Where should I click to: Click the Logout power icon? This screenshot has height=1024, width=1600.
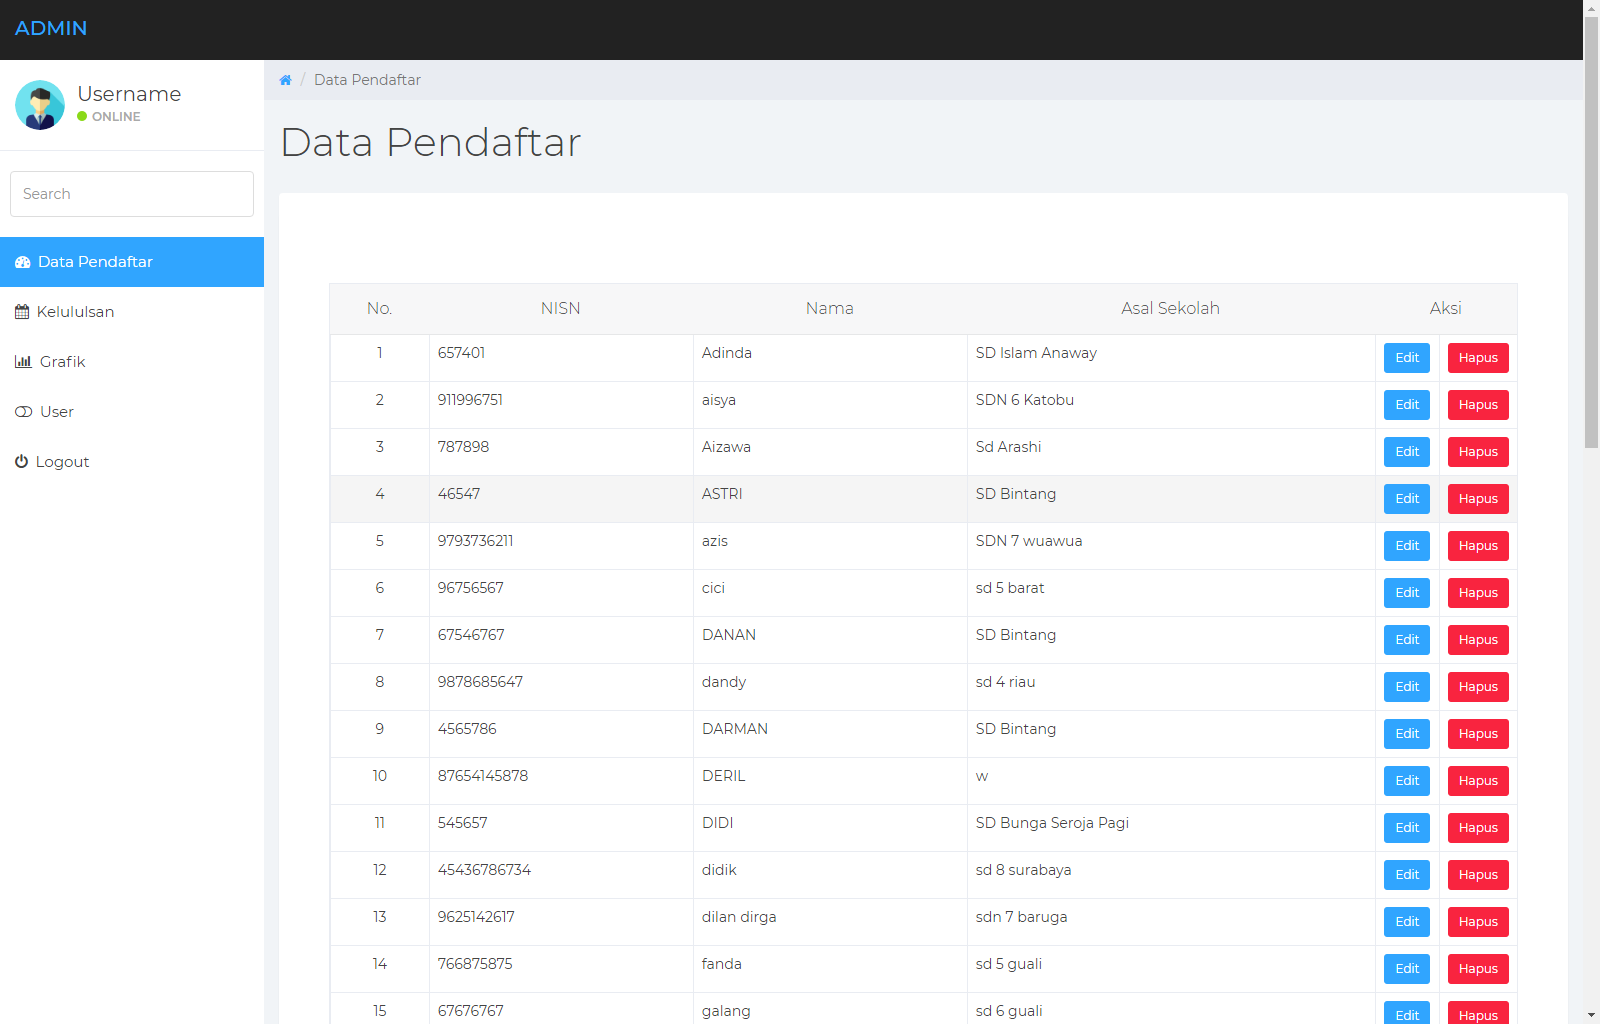(21, 462)
